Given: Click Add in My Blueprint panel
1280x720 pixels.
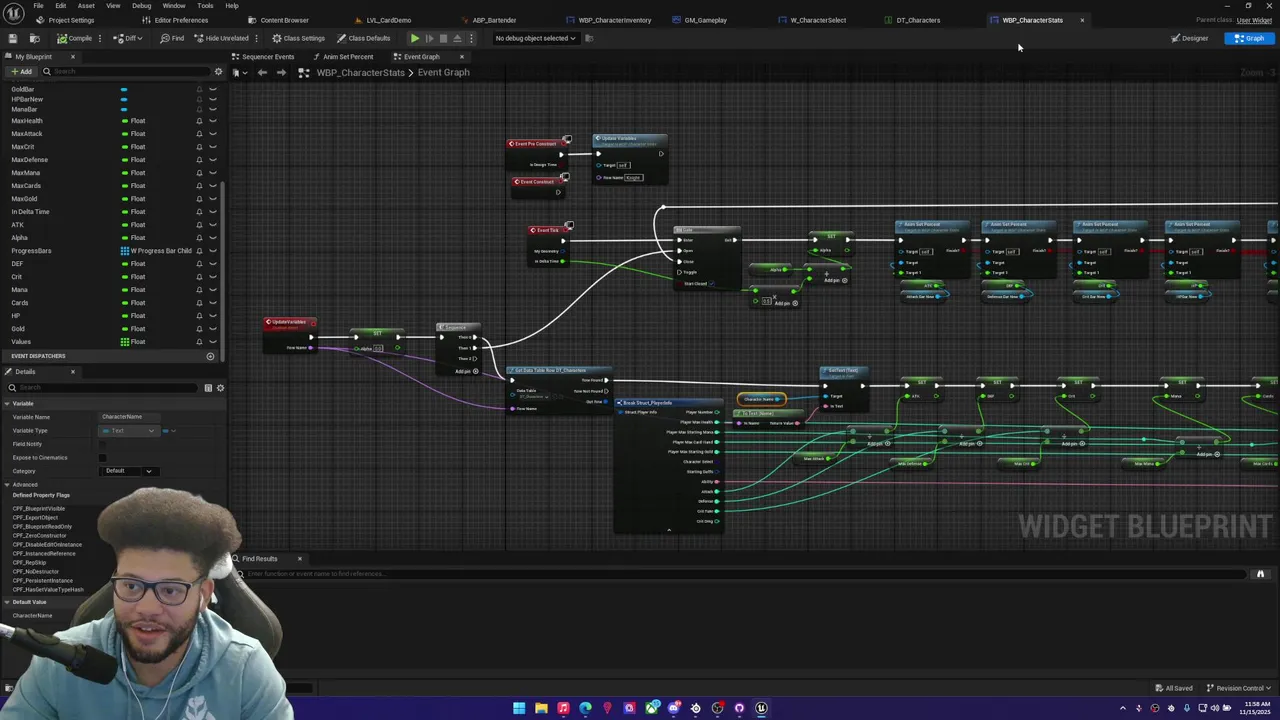Looking at the screenshot, I should [x=20, y=72].
